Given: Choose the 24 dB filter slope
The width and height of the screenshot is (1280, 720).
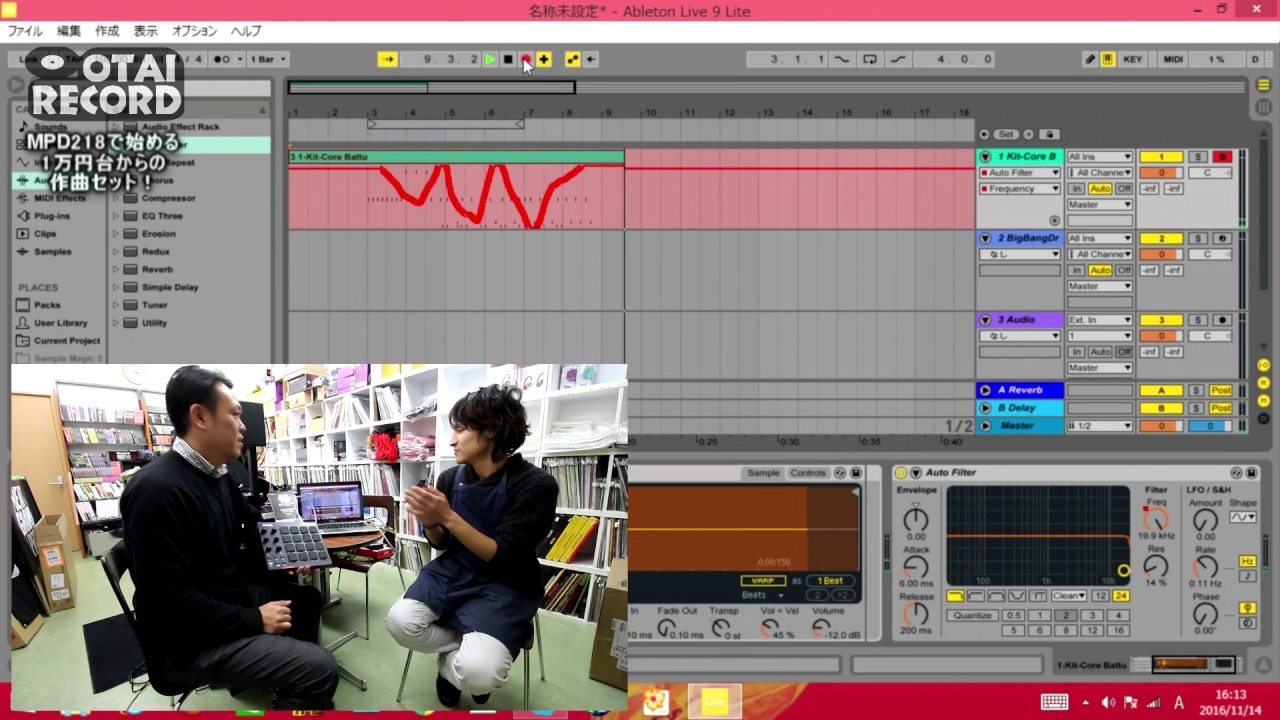Looking at the screenshot, I should [1121, 596].
